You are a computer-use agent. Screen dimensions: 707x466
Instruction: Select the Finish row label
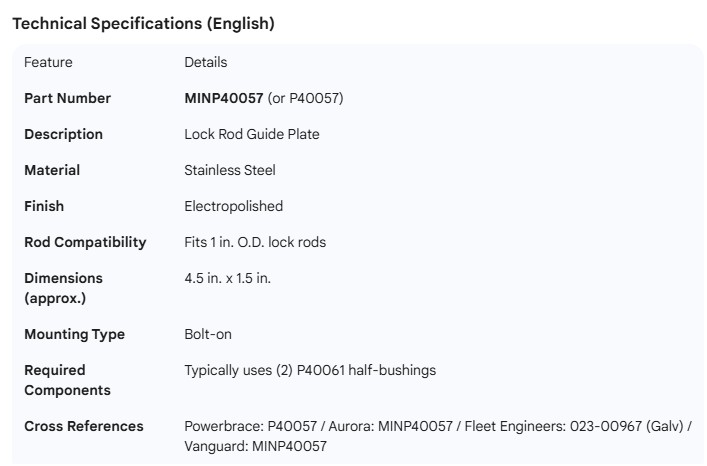pos(44,206)
